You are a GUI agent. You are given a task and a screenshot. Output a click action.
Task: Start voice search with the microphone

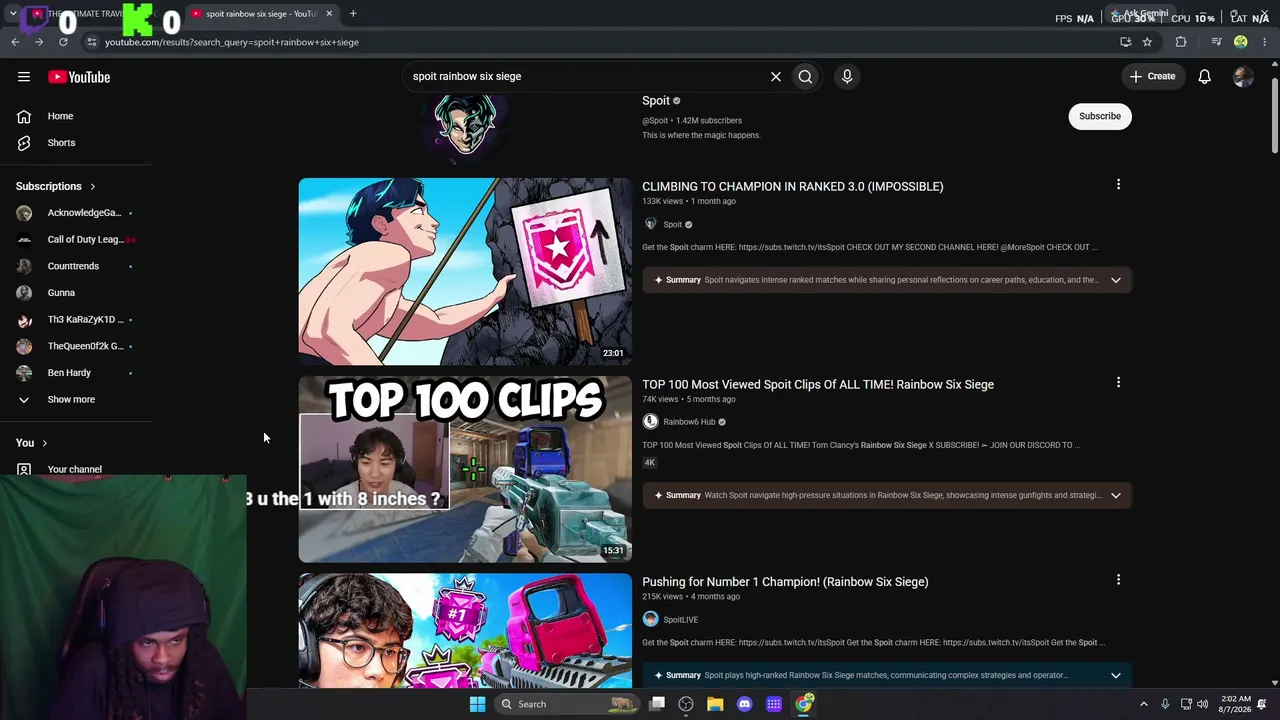point(847,76)
